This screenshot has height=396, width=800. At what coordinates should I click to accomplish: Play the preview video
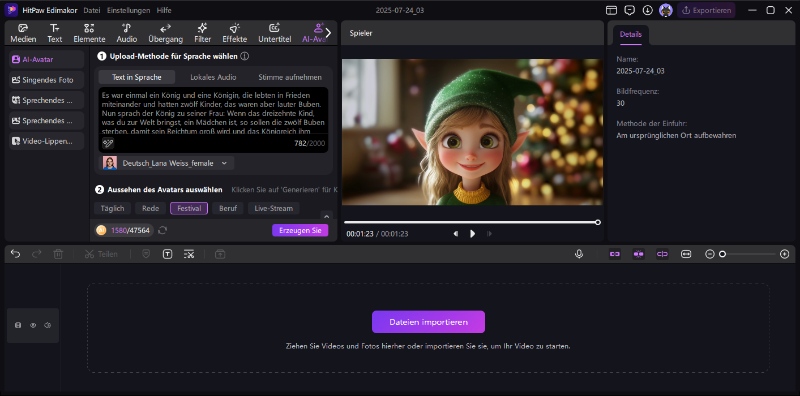pyautogui.click(x=472, y=234)
